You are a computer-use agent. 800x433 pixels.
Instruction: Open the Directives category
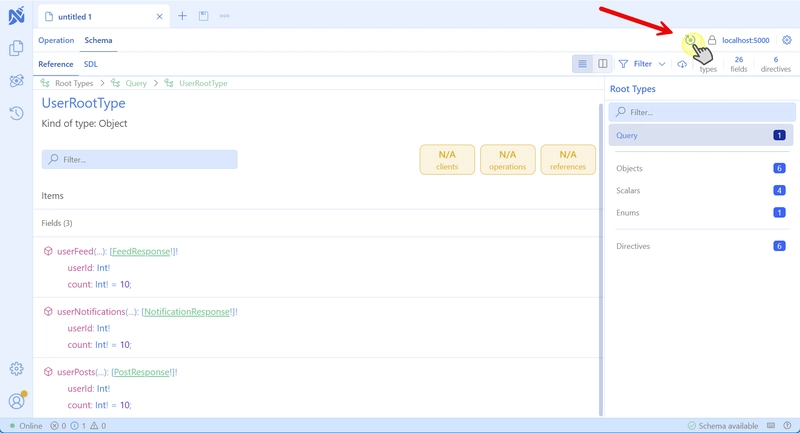701,246
